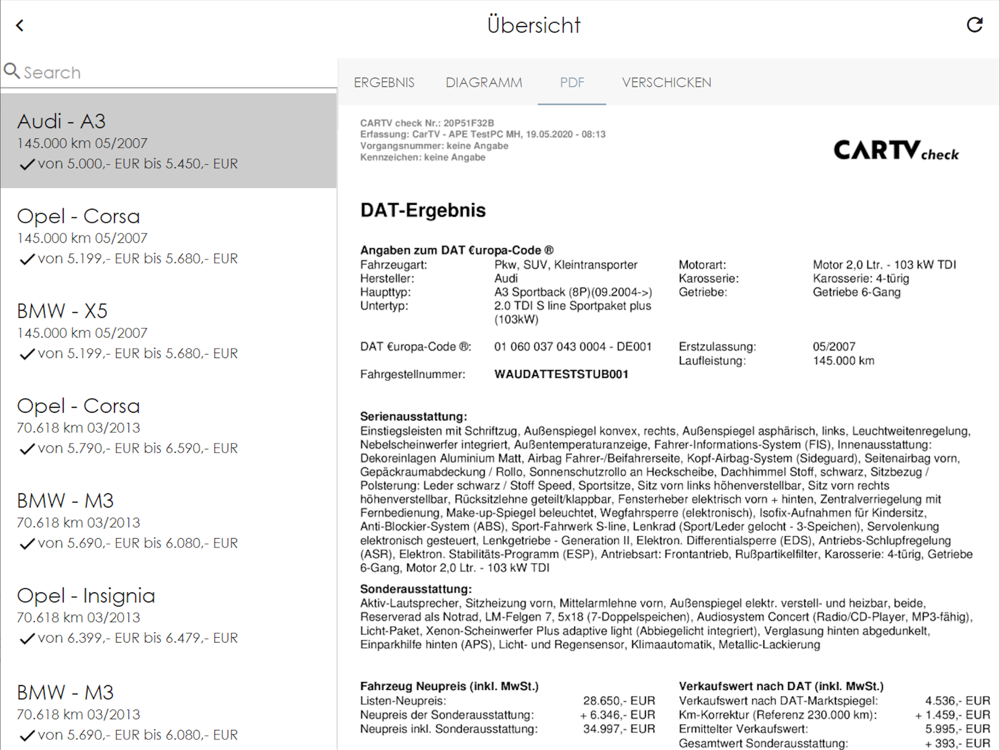Click the Erstzulassung value 05/2007

834,347
